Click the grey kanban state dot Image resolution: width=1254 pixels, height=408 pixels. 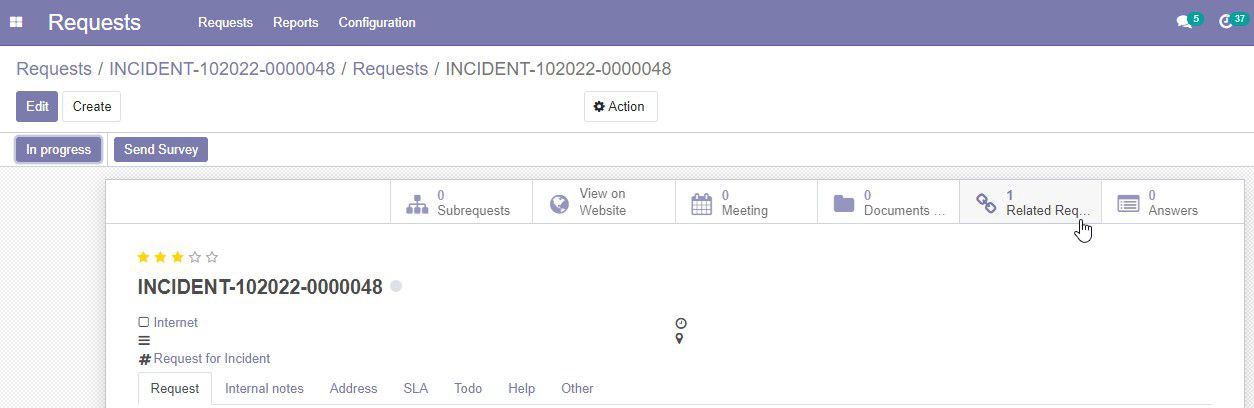point(396,286)
